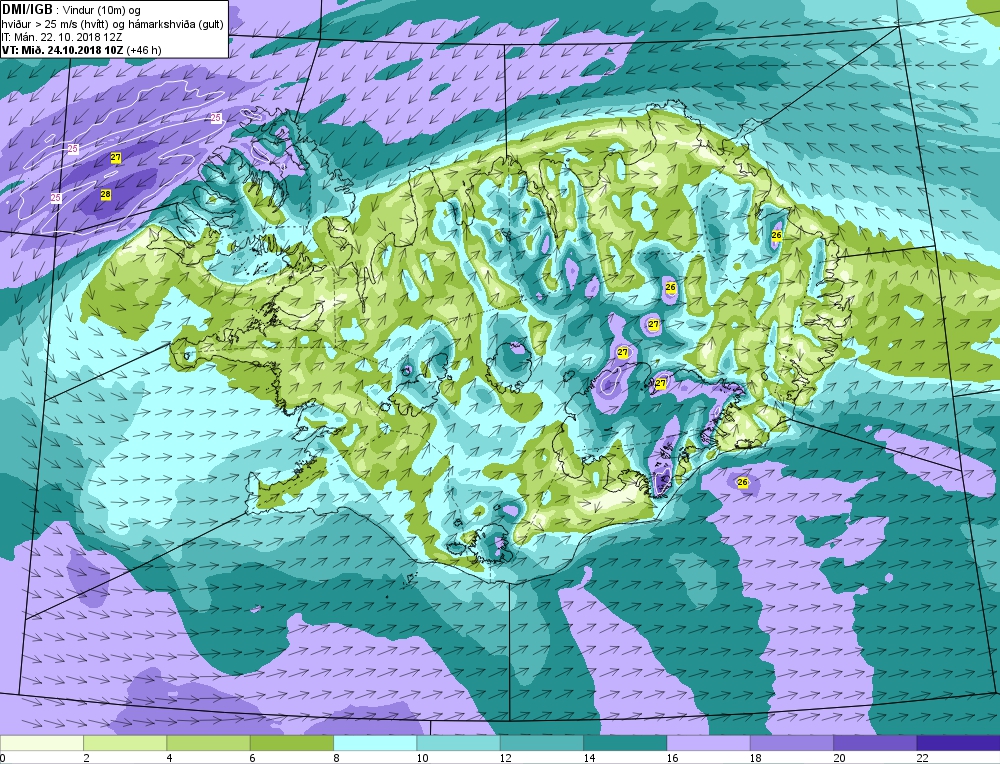Screen dimensions: 1000x764
Task: Pick the 18–20 m/s medium purple legend swatch
Action: [791, 743]
